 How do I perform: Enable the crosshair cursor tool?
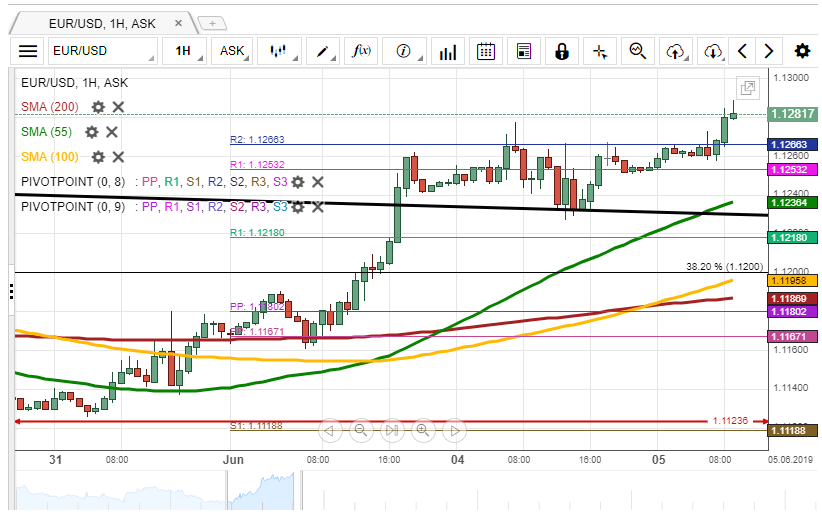600,51
